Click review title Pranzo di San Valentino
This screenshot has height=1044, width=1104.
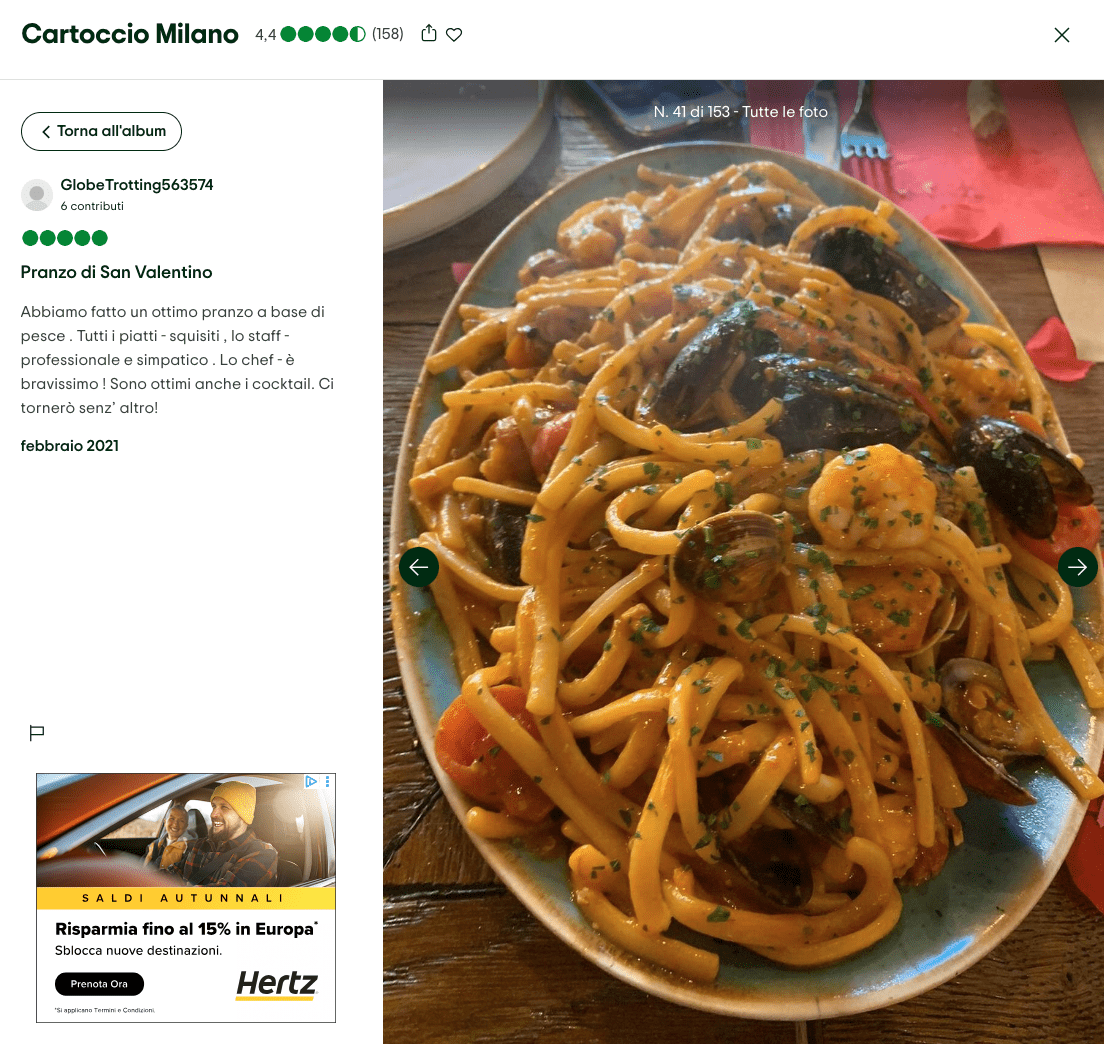[x=116, y=272]
